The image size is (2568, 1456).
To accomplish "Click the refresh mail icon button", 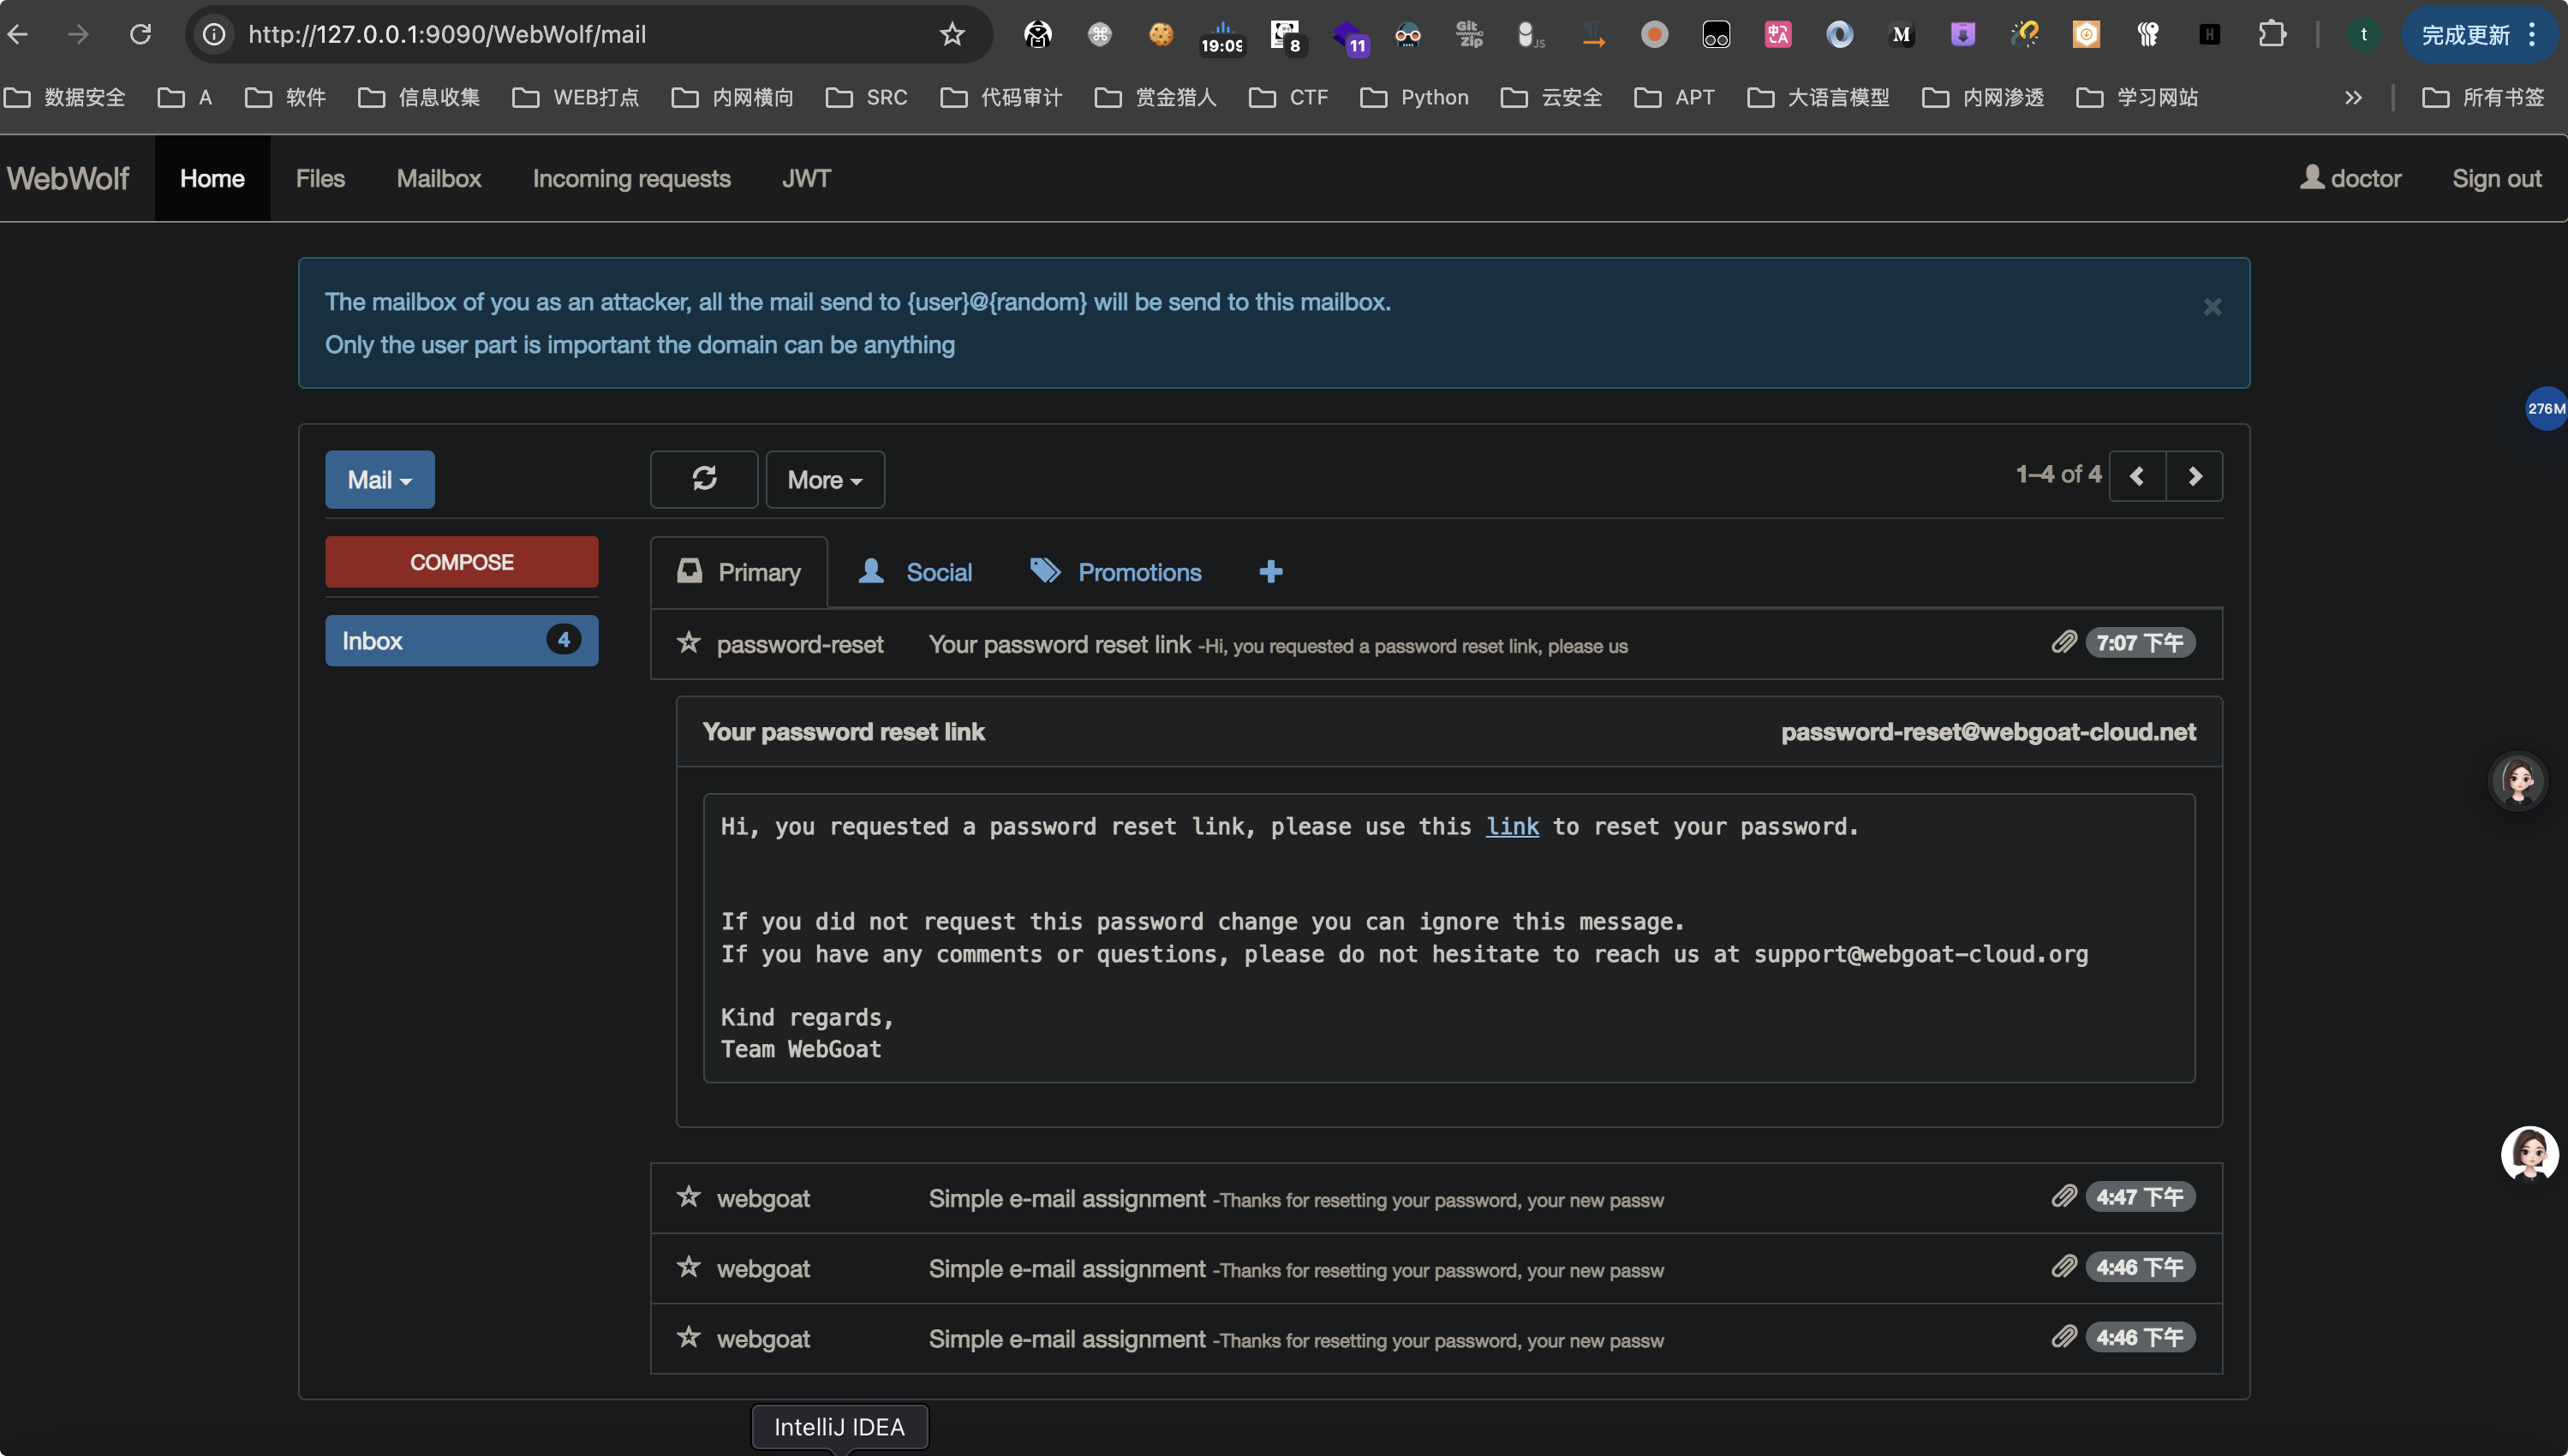I will tap(704, 479).
